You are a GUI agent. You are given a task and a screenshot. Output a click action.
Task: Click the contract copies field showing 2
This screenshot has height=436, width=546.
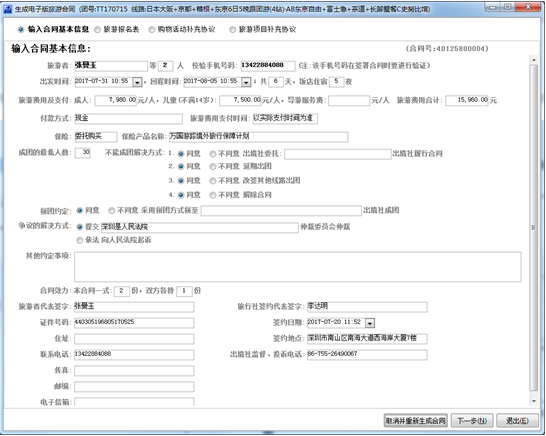pos(122,291)
